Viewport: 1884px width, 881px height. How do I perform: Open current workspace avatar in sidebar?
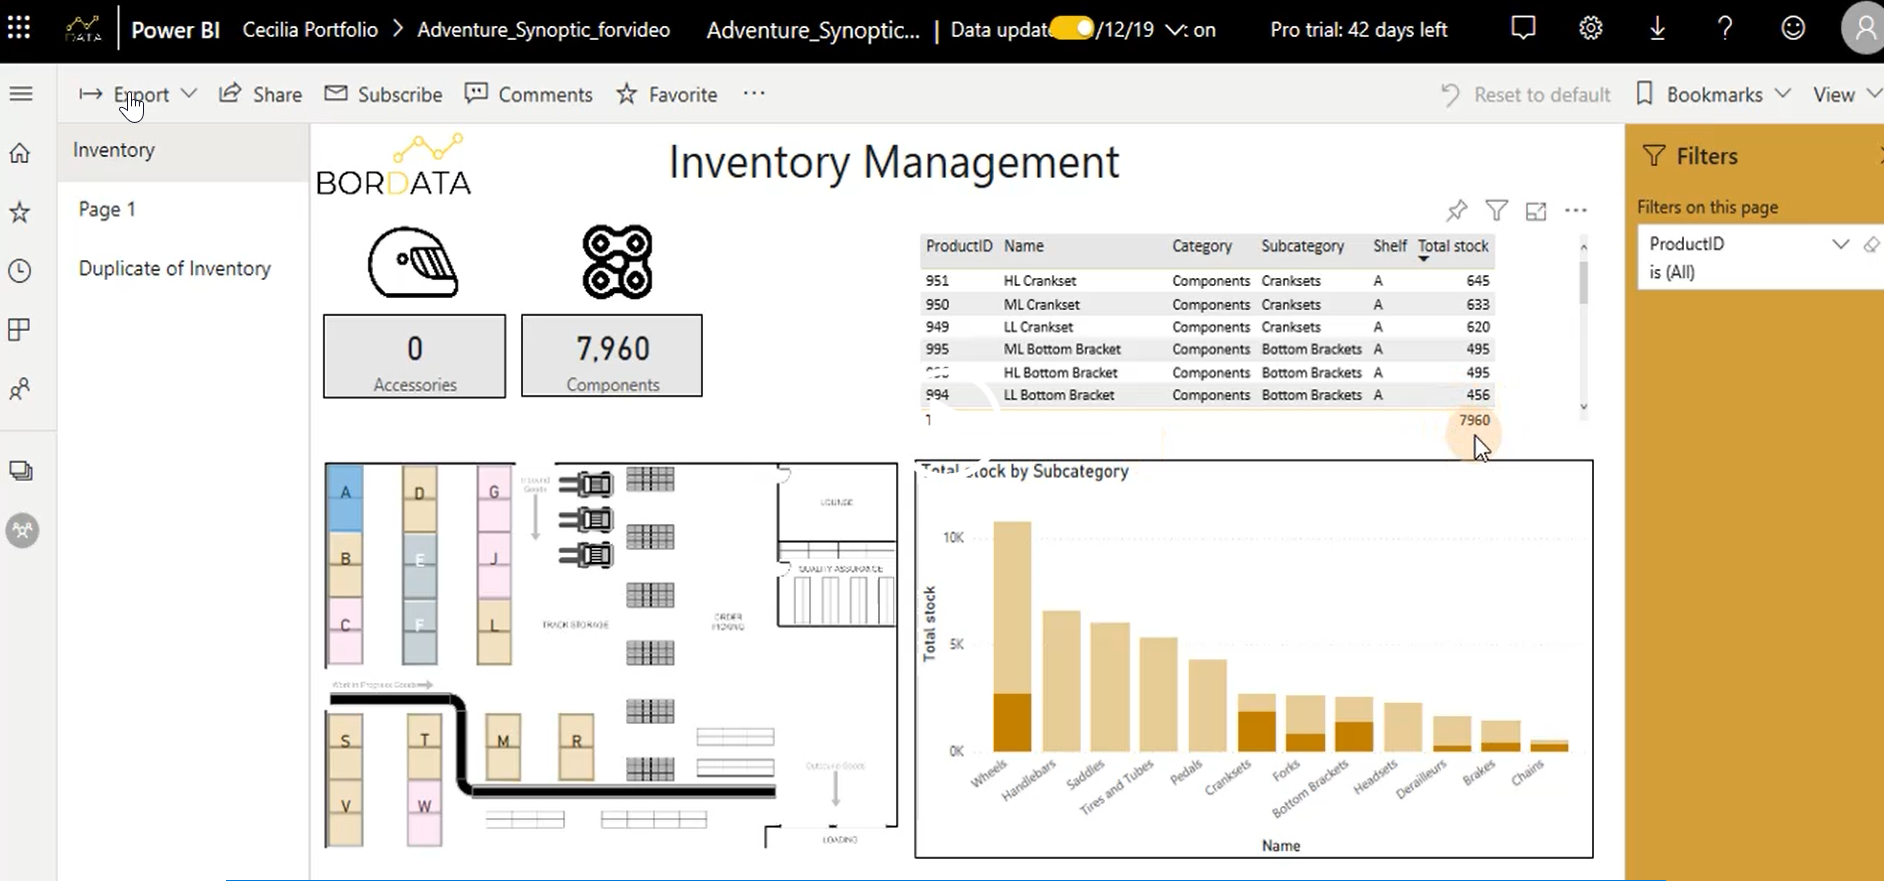22,530
